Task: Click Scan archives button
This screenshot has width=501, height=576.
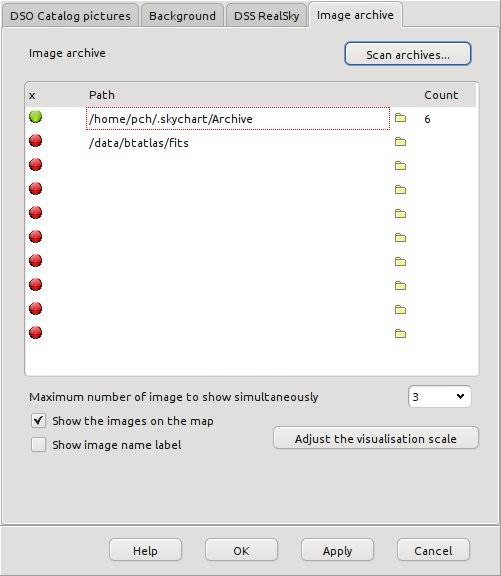Action: [x=408, y=54]
